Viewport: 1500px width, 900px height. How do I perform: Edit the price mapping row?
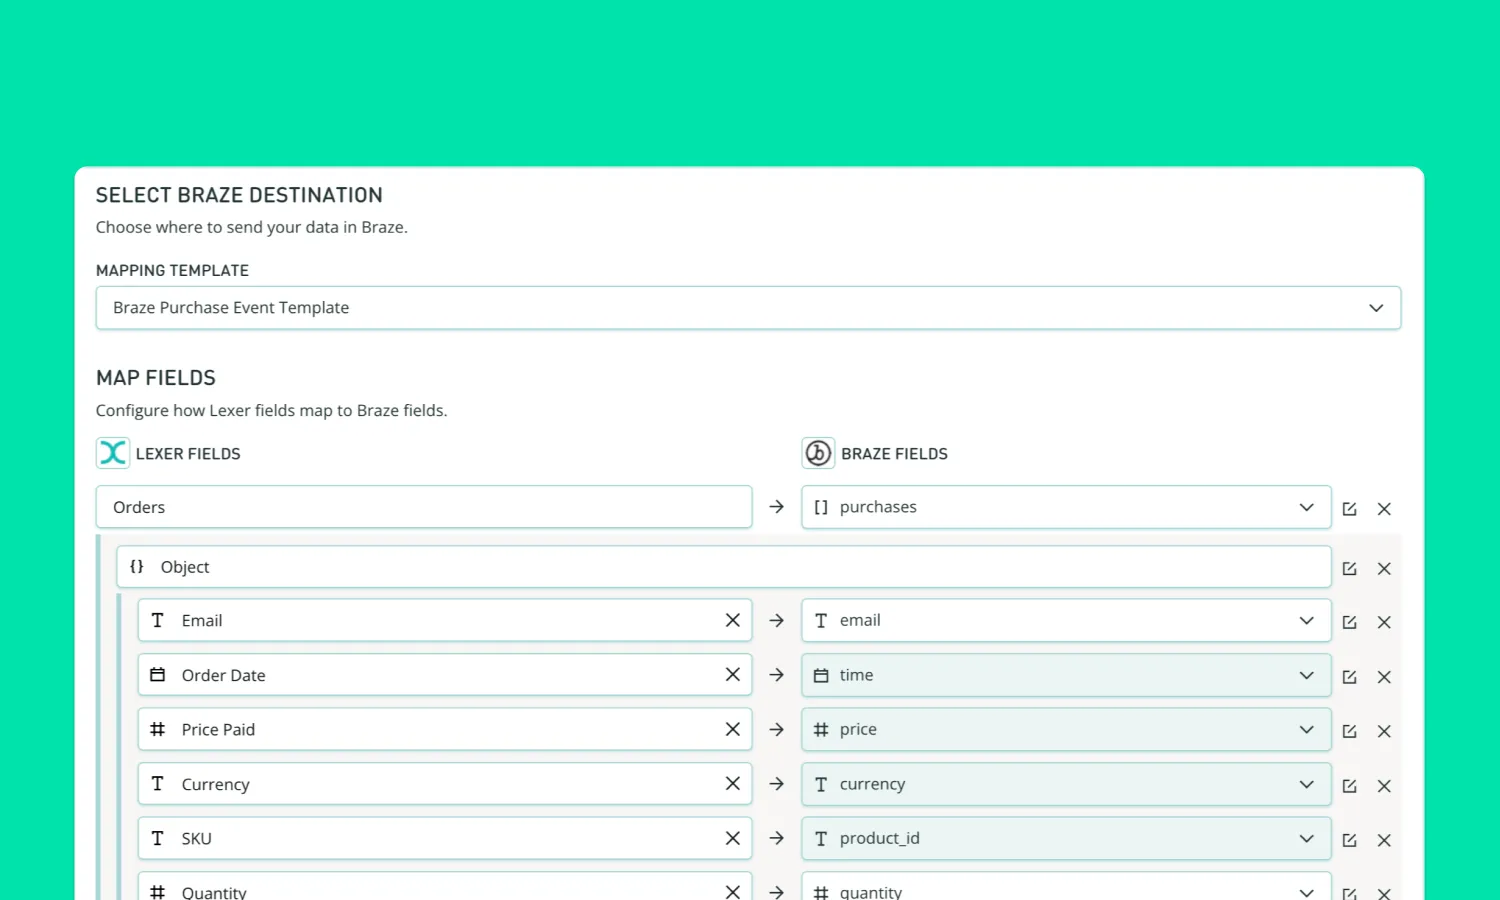coord(1349,732)
